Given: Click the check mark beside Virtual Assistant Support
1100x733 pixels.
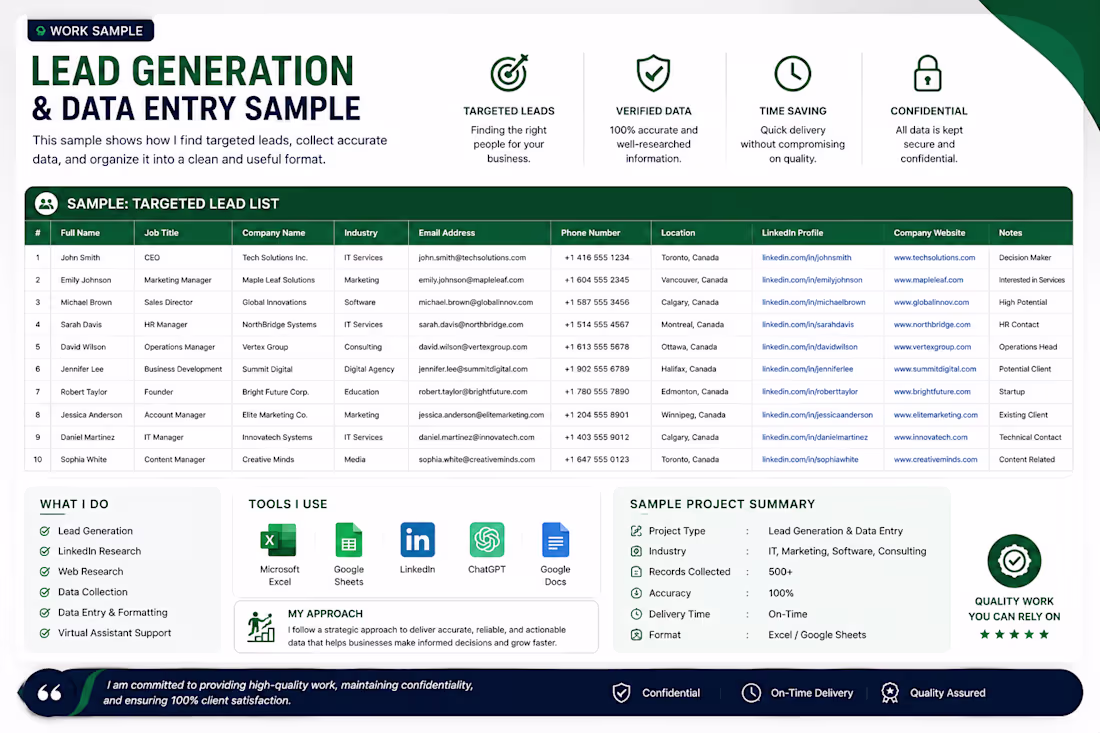Looking at the screenshot, I should [45, 633].
